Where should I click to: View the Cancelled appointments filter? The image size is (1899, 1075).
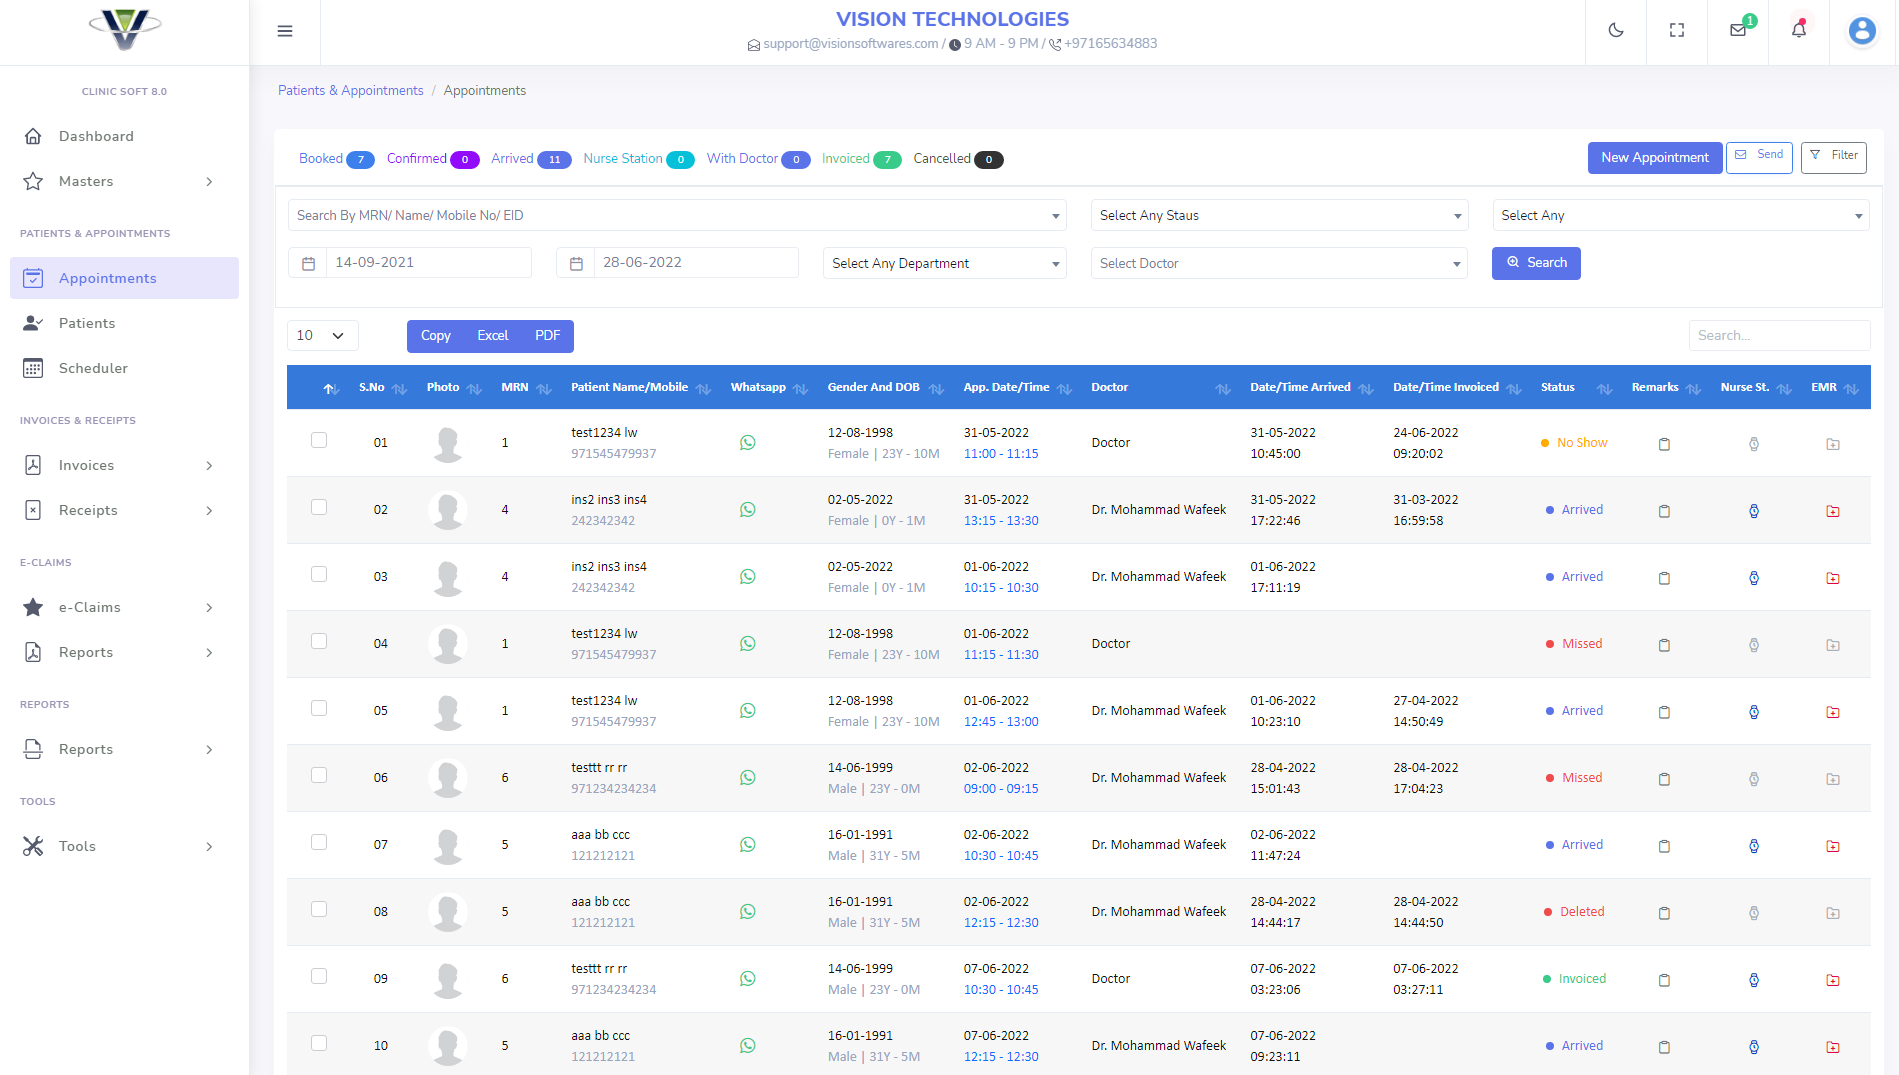(x=941, y=158)
